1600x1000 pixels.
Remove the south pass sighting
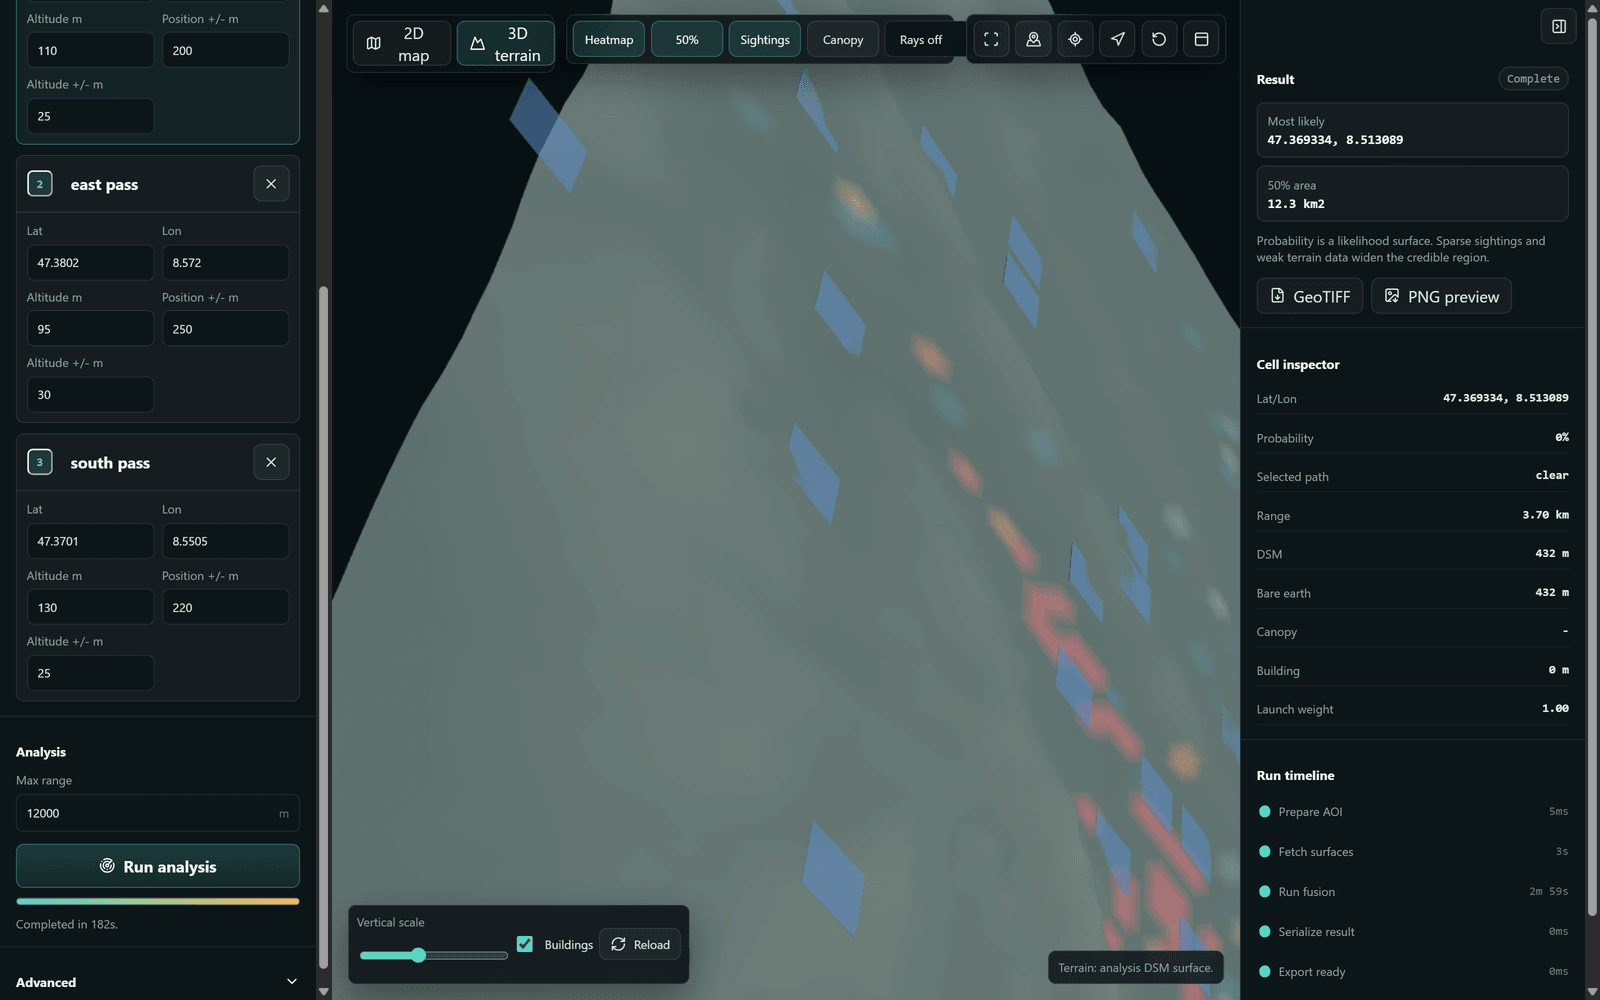pyautogui.click(x=271, y=462)
